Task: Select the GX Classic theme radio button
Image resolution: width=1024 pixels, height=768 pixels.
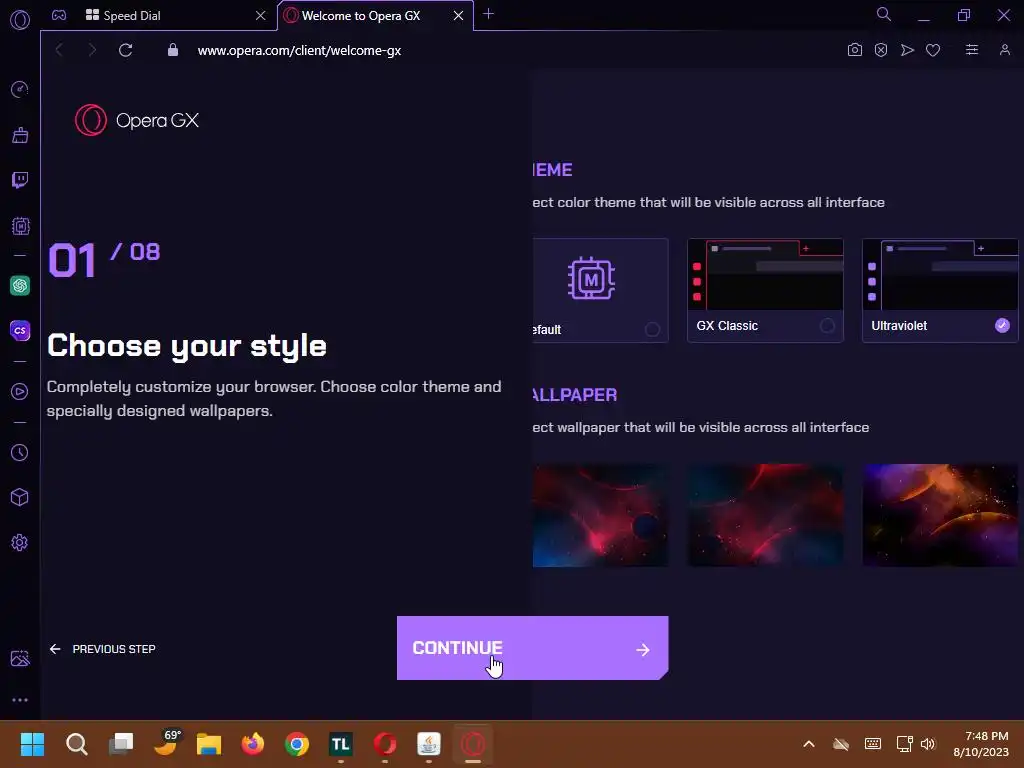Action: coord(827,325)
